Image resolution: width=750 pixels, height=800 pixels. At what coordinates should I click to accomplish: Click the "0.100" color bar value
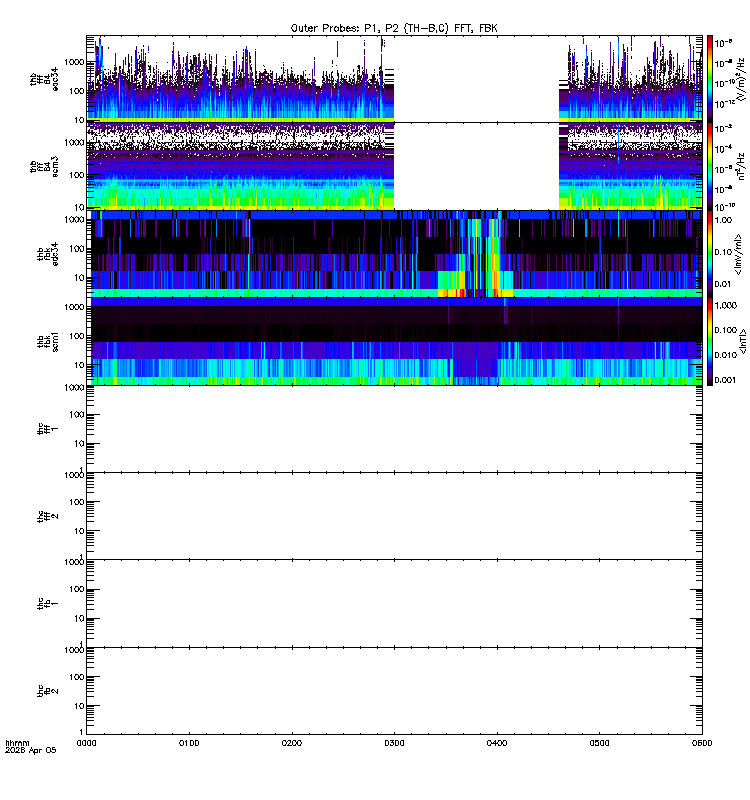coord(726,330)
